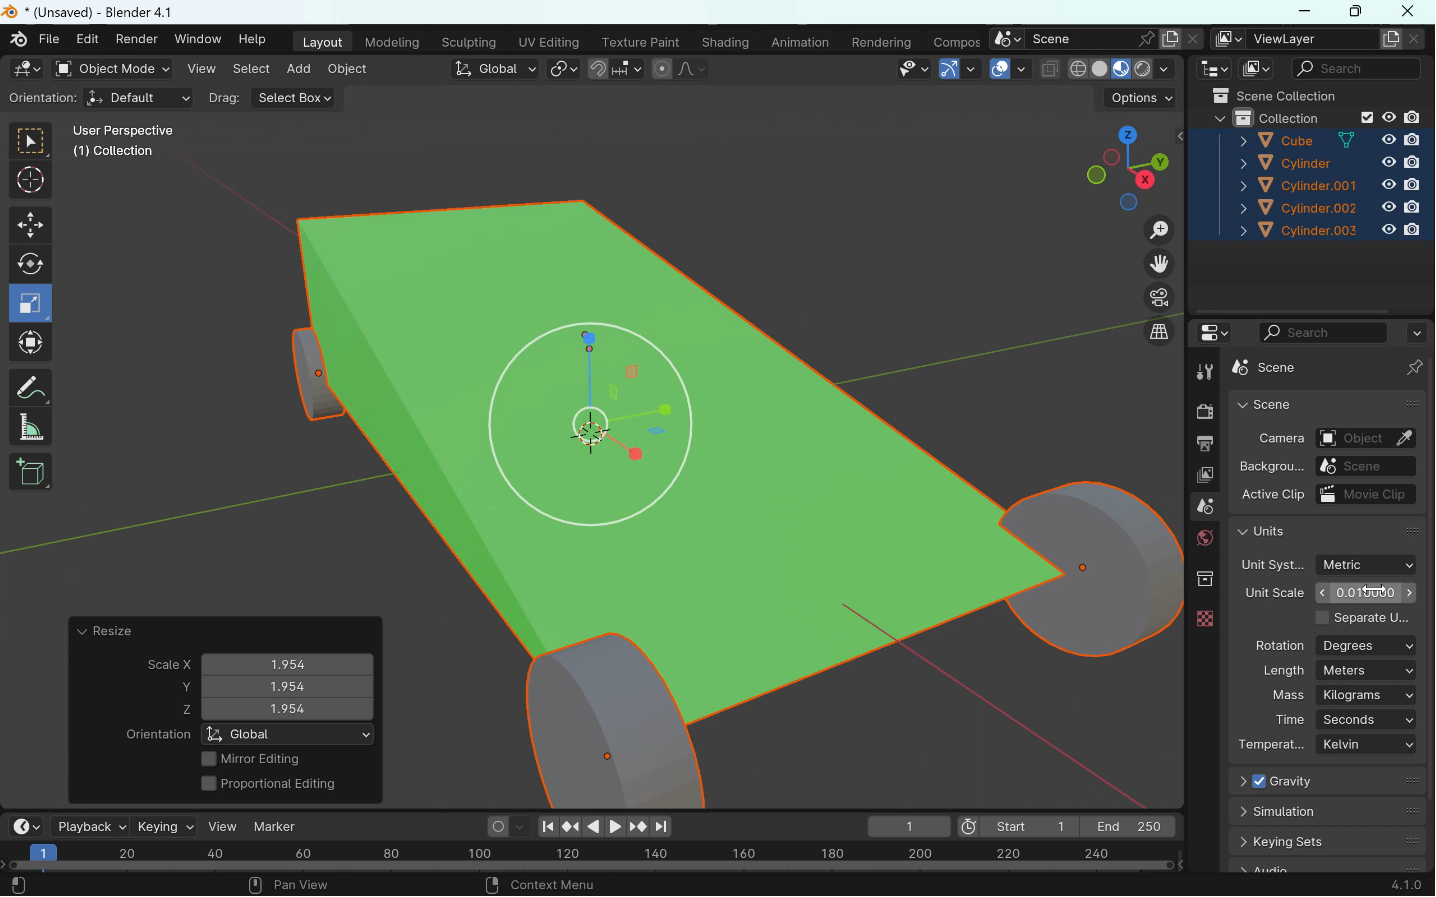Screen dimensions: 1436x897
Task: Click the zoom view magnifier icon
Action: [1160, 231]
